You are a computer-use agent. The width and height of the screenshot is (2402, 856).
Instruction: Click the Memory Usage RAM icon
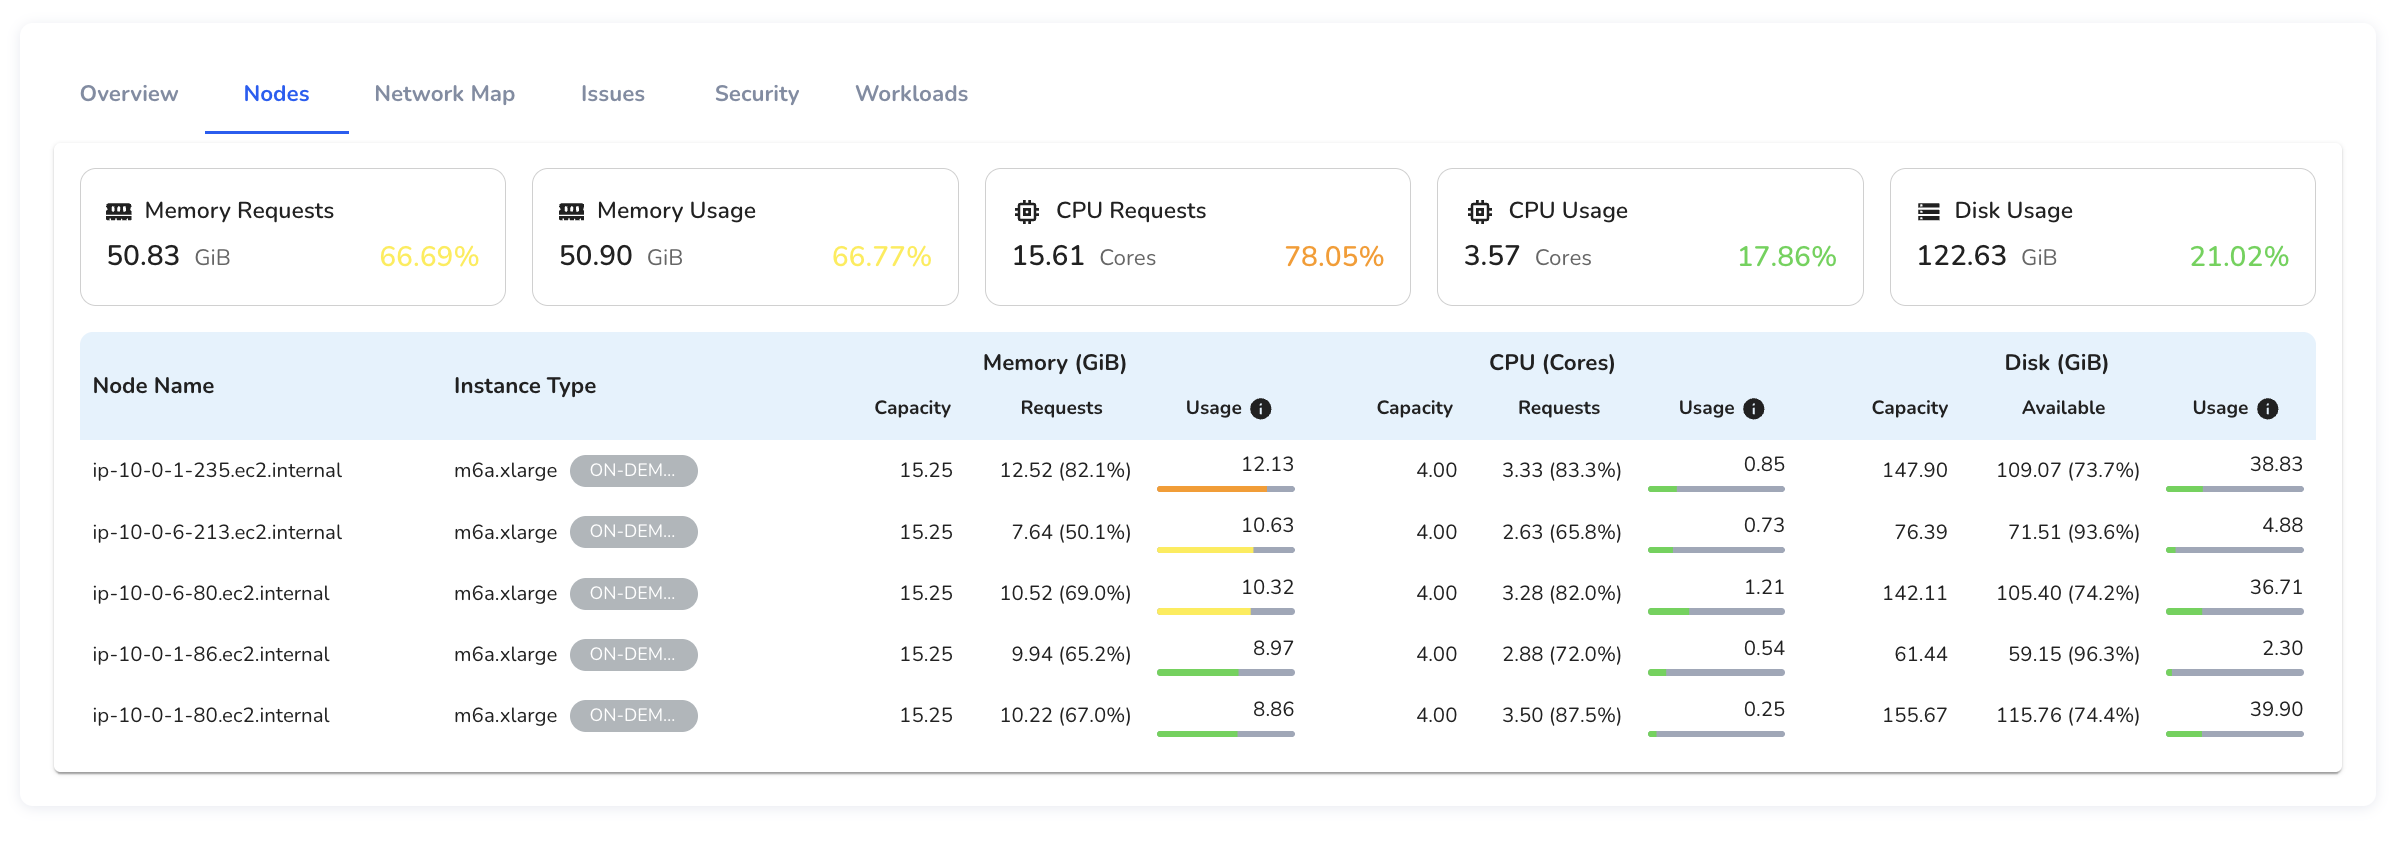(x=571, y=211)
